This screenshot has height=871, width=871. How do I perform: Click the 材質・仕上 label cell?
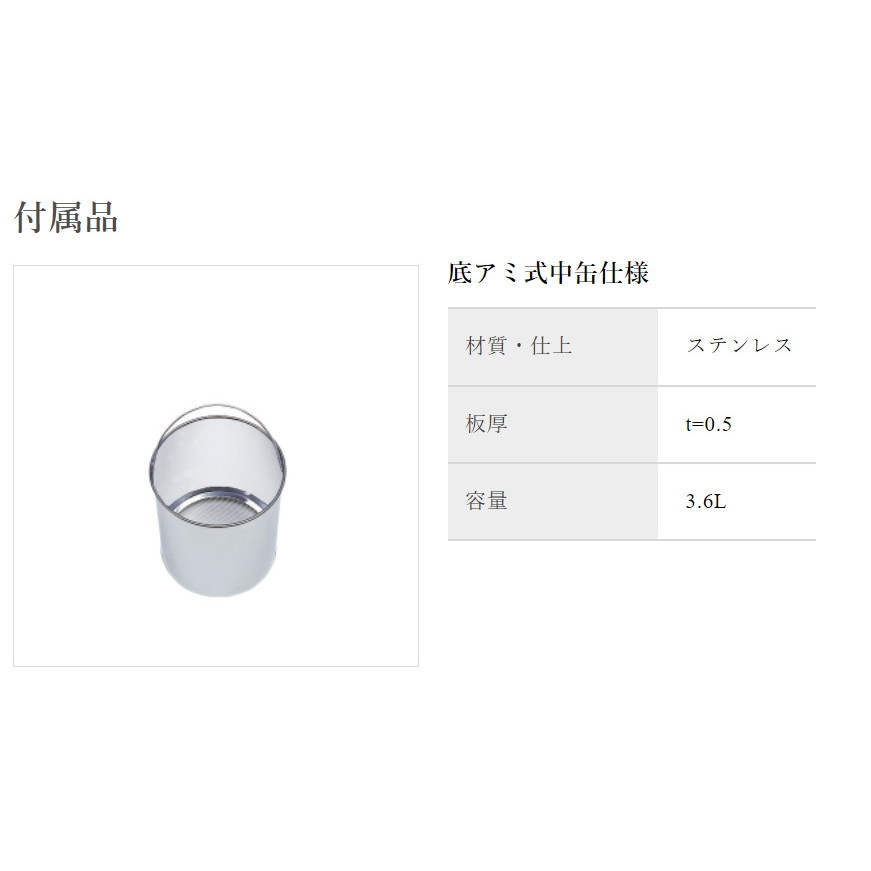(x=553, y=347)
